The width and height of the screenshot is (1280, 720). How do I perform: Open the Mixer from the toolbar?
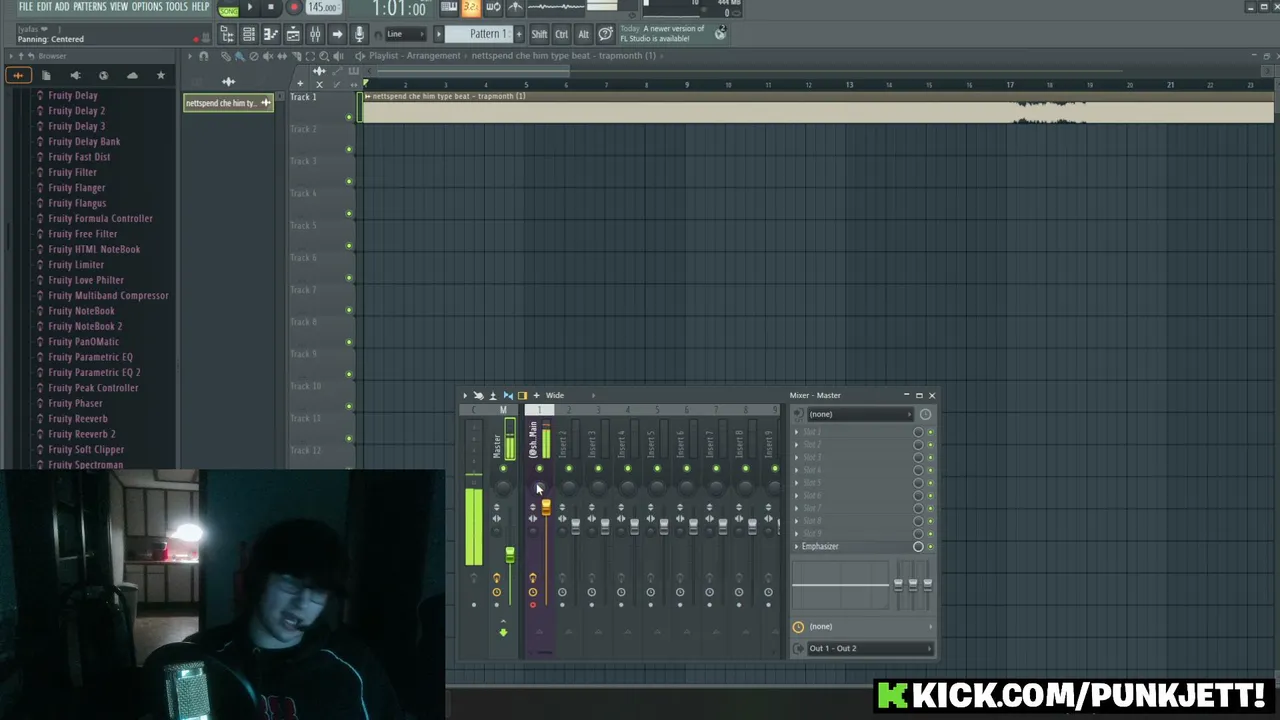(315, 34)
